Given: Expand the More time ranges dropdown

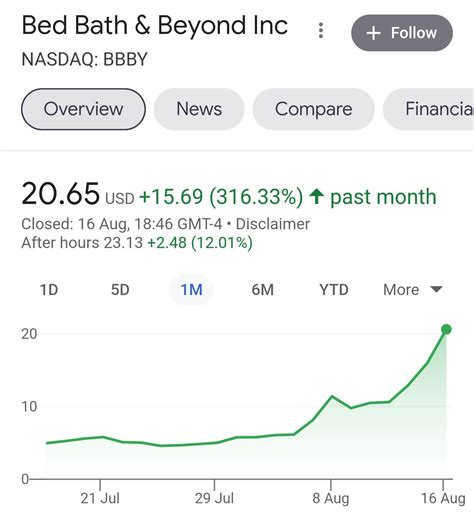Looking at the screenshot, I should (x=413, y=290).
